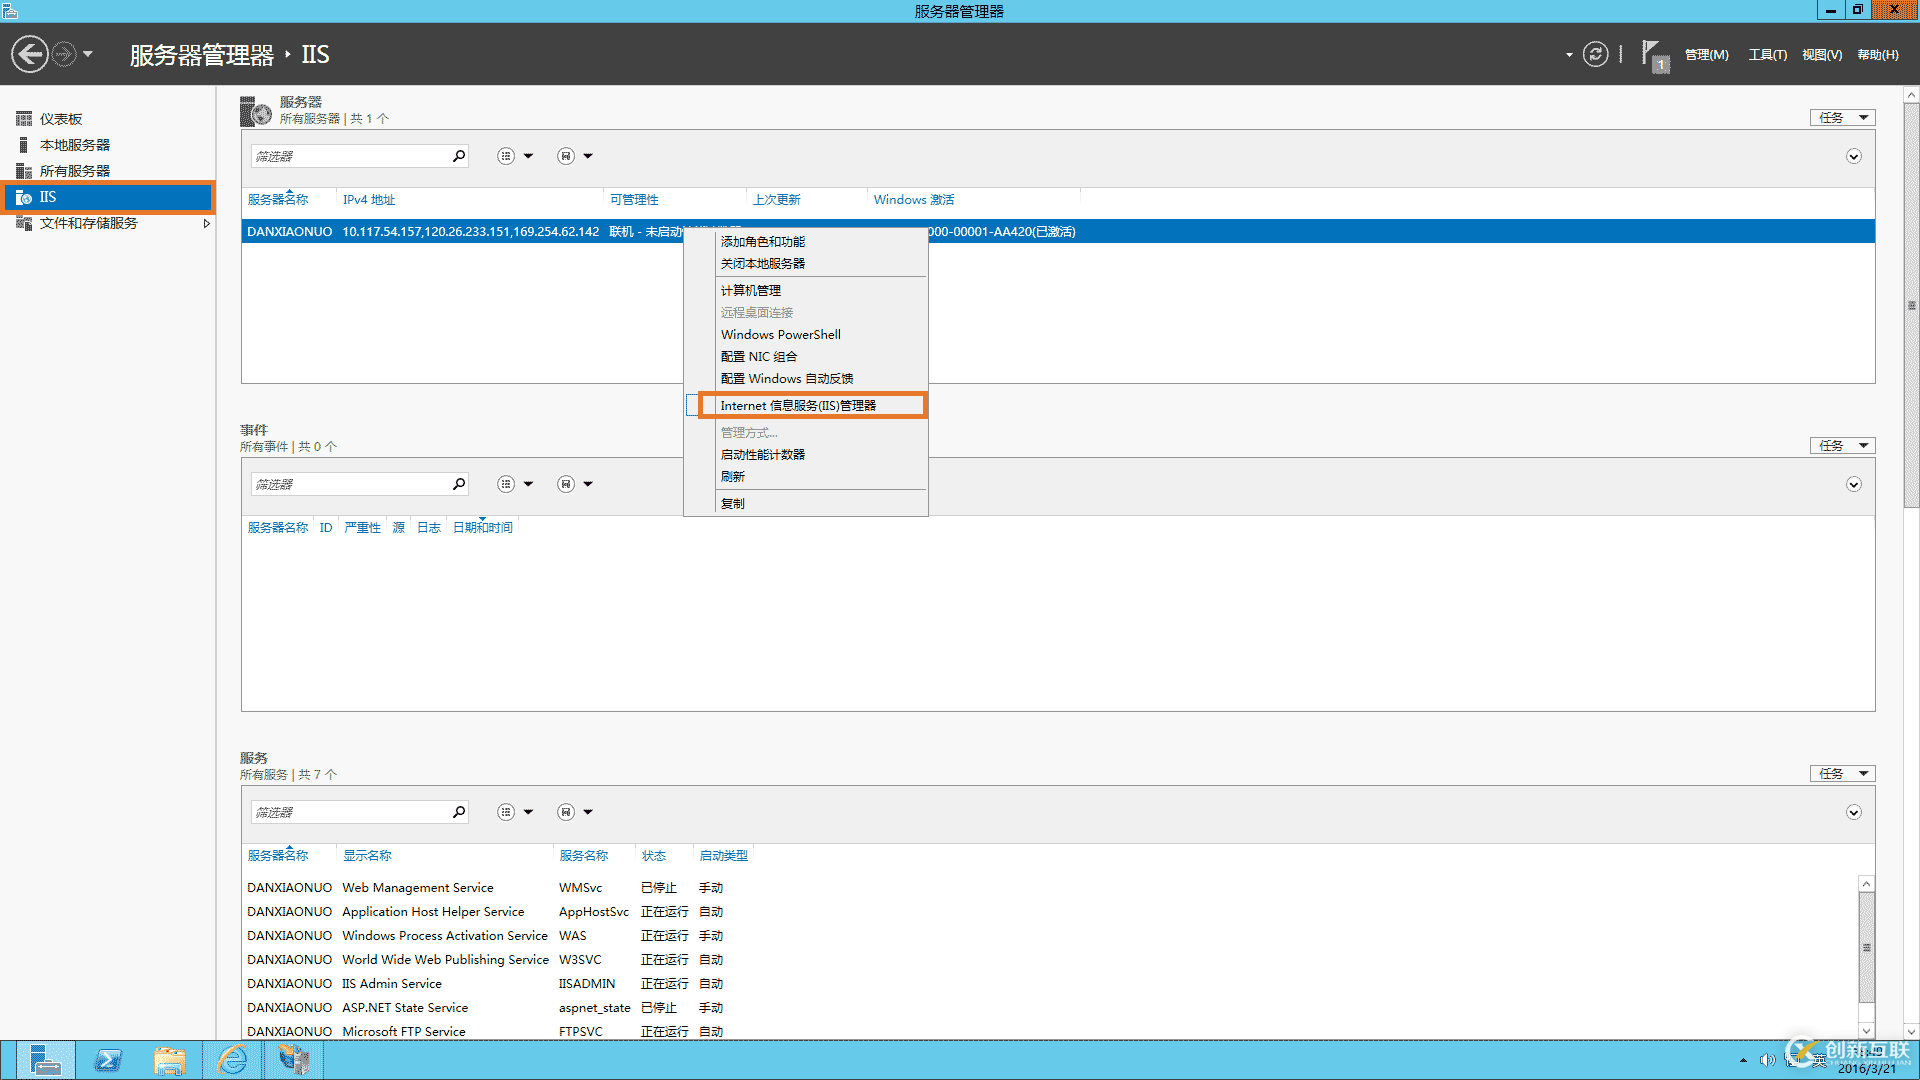Sort by 可管理性 column header
1920x1080 pixels.
634,200
